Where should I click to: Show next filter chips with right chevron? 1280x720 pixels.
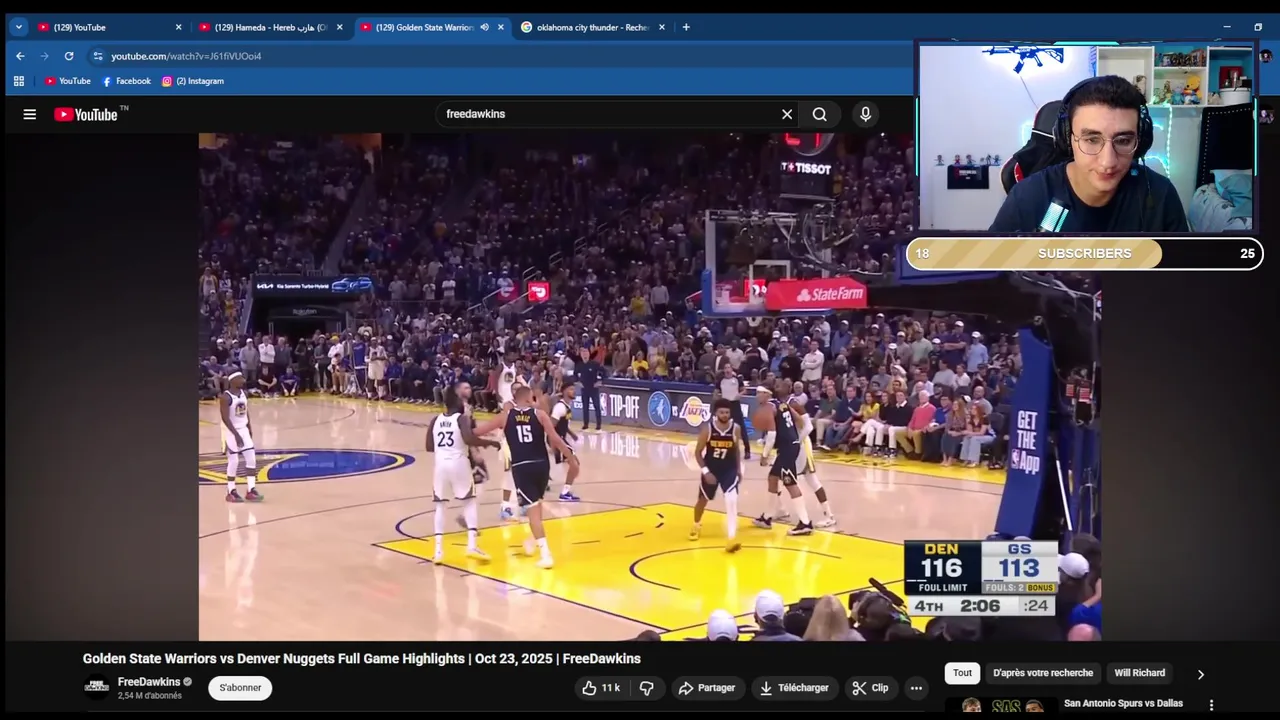[x=1201, y=674]
